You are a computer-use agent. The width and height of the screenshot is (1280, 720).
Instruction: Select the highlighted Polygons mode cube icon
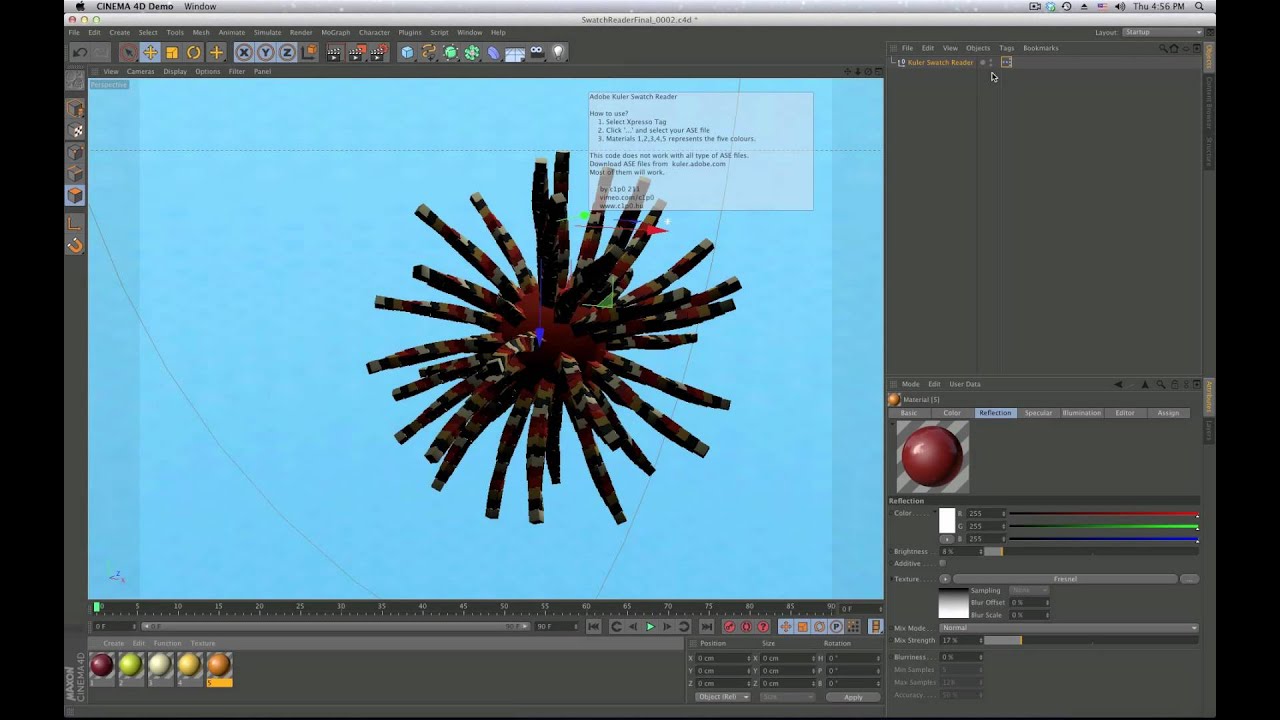[75, 195]
